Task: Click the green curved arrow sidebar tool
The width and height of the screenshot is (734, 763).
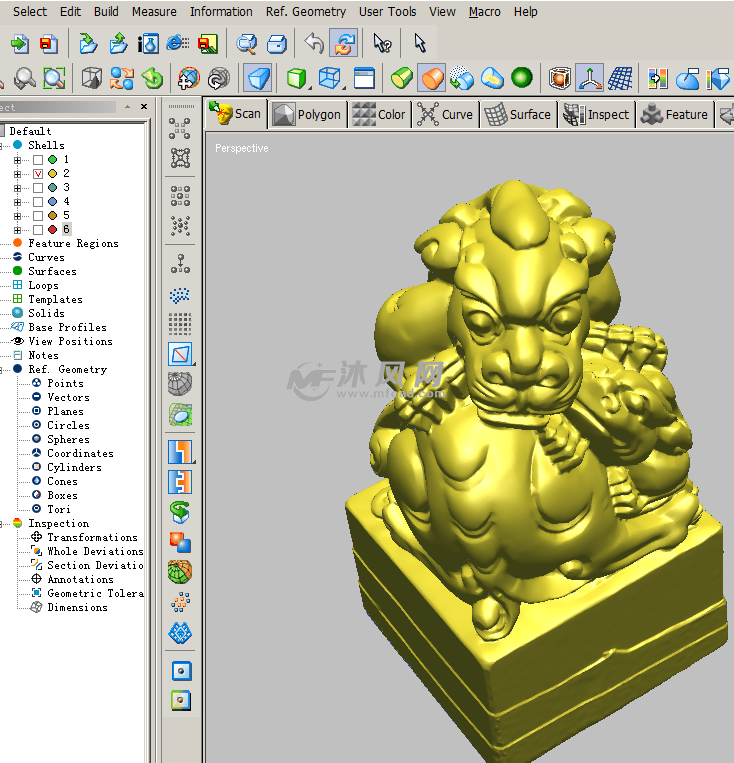Action: 180,511
